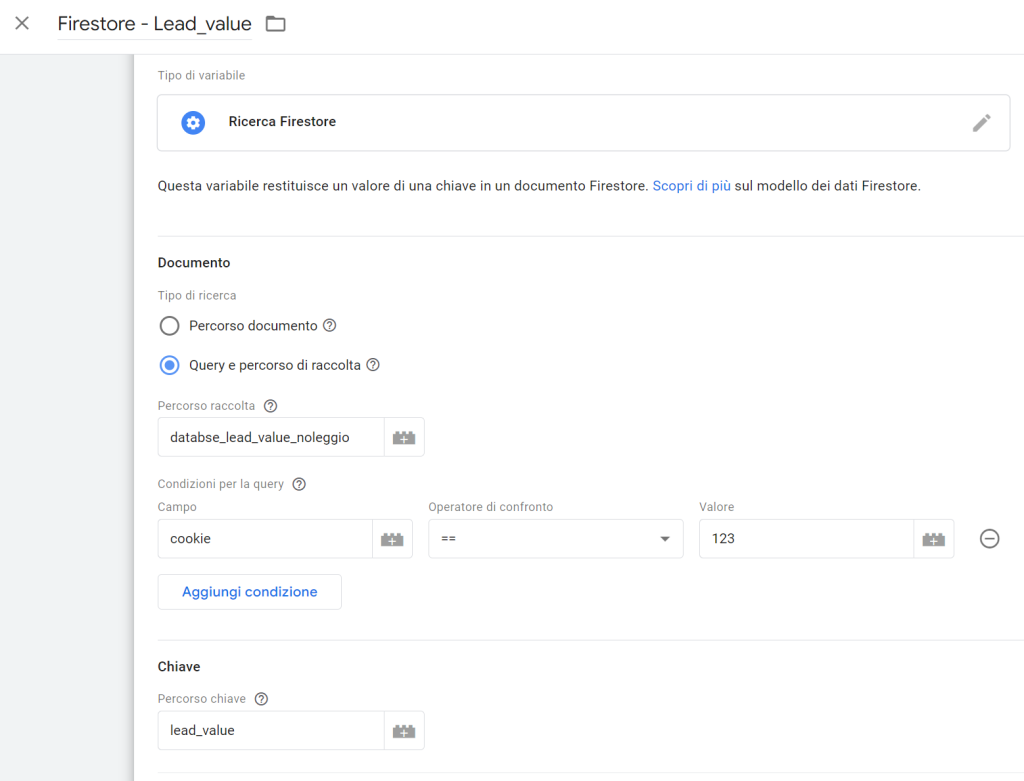Insert variable into Percorso chiave field
Screen dimensions: 1024x781
point(404,731)
